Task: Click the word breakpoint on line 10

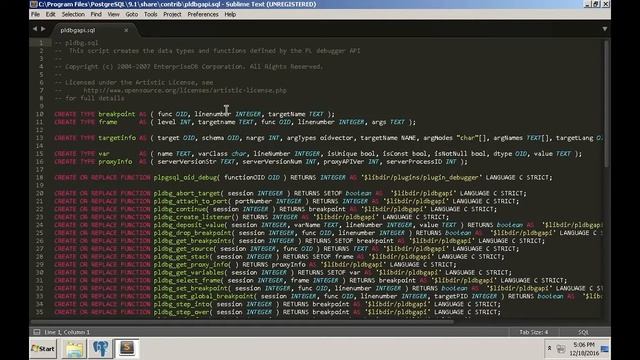Action: click(x=117, y=114)
